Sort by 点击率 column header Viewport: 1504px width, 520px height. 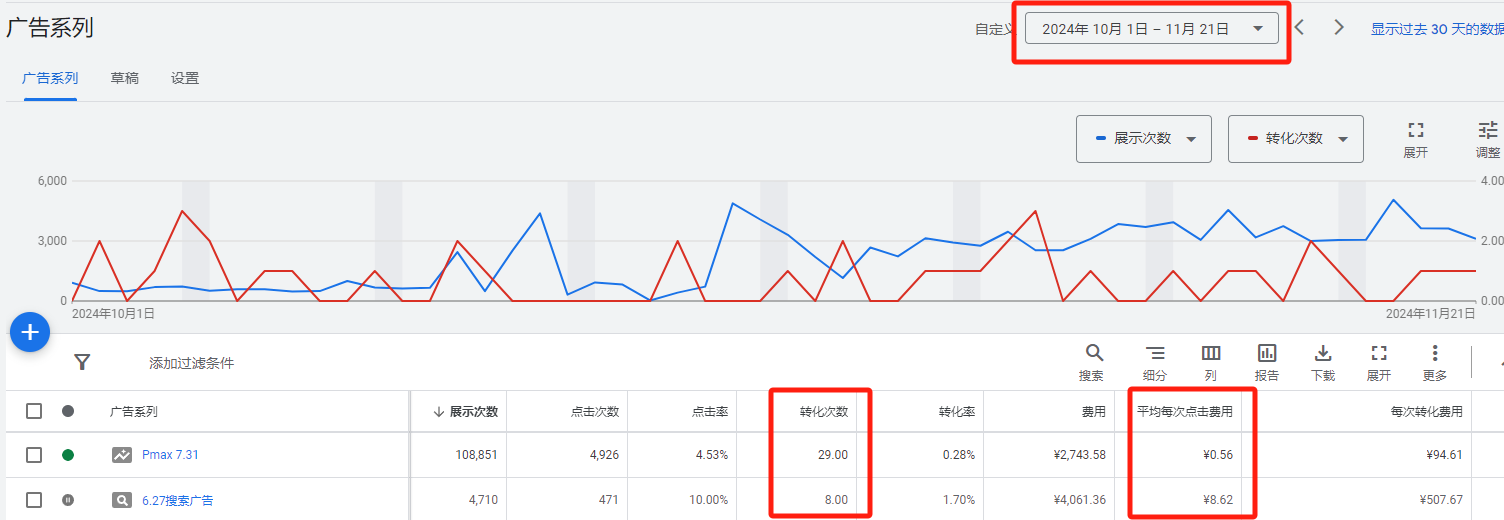point(710,411)
